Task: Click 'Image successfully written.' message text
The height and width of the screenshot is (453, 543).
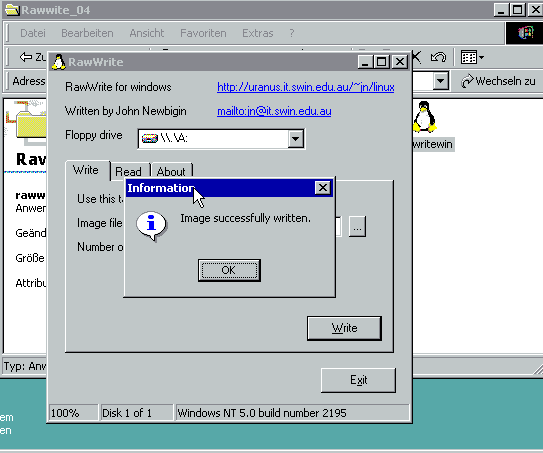Action: point(245,219)
